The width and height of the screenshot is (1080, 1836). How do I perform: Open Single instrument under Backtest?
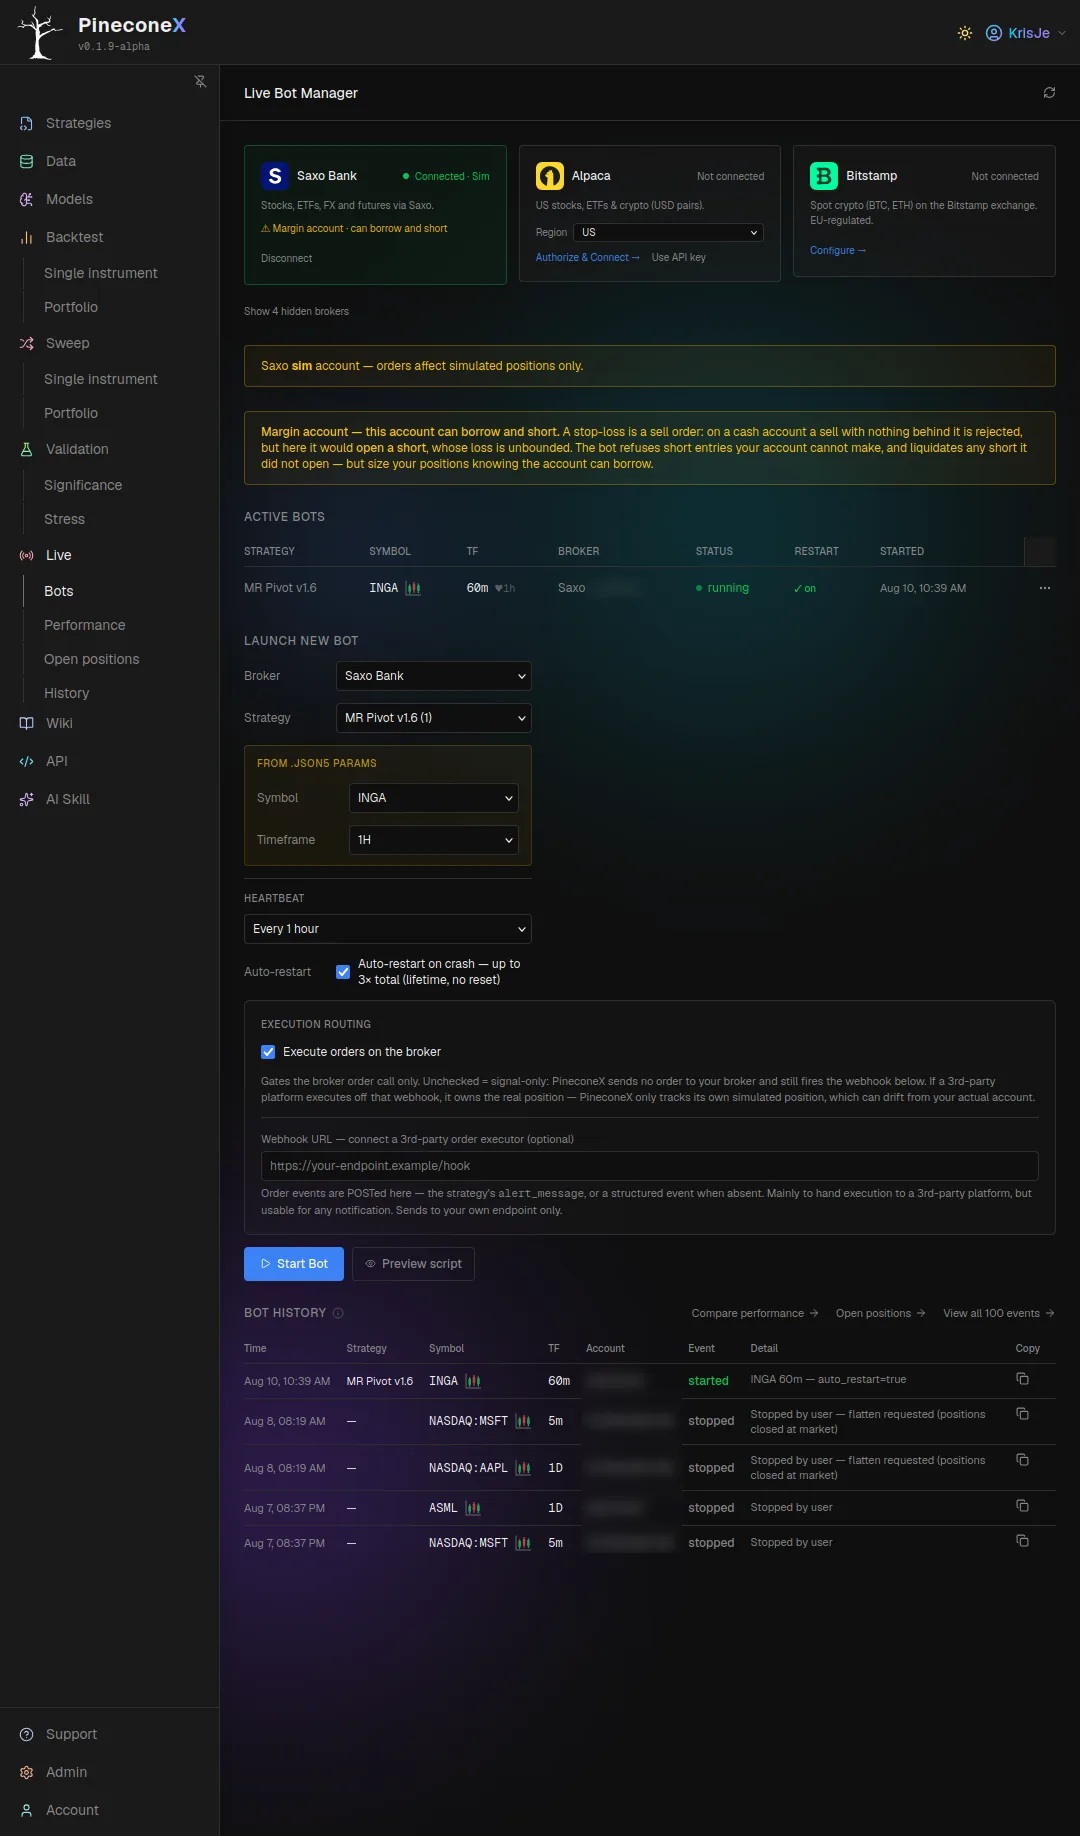101,273
